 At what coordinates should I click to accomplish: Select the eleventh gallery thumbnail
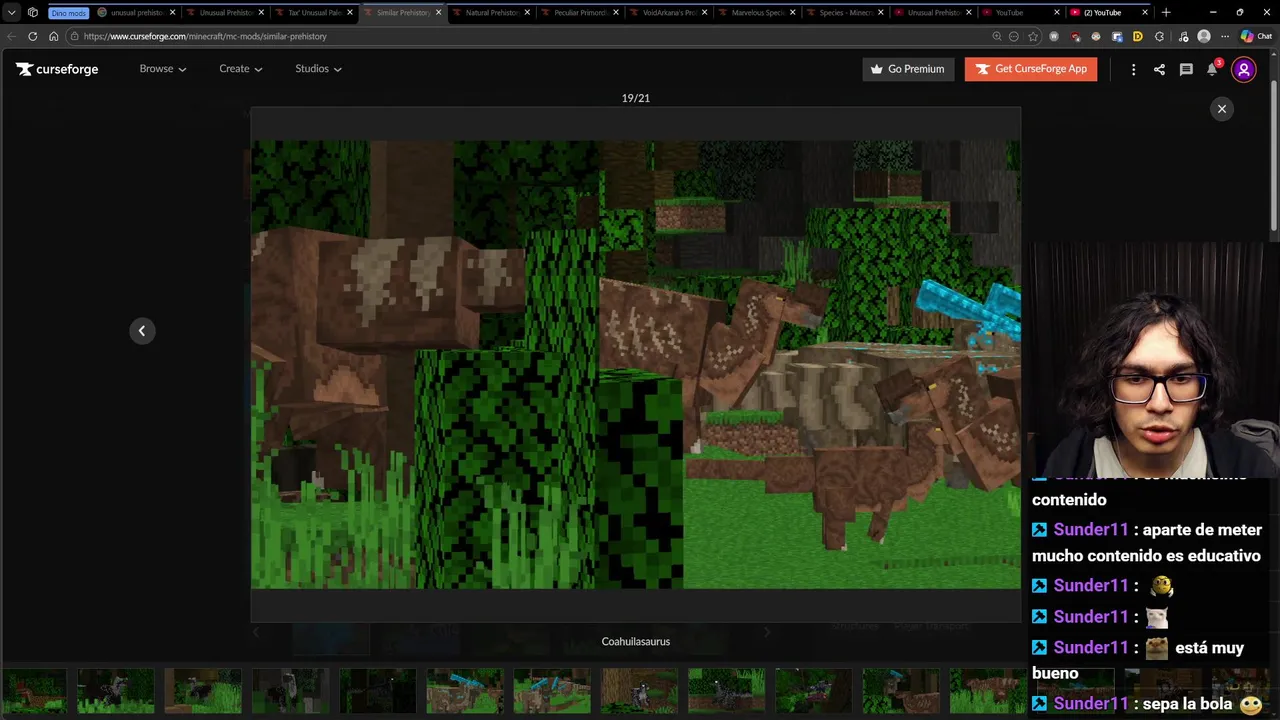pyautogui.click(x=901, y=692)
